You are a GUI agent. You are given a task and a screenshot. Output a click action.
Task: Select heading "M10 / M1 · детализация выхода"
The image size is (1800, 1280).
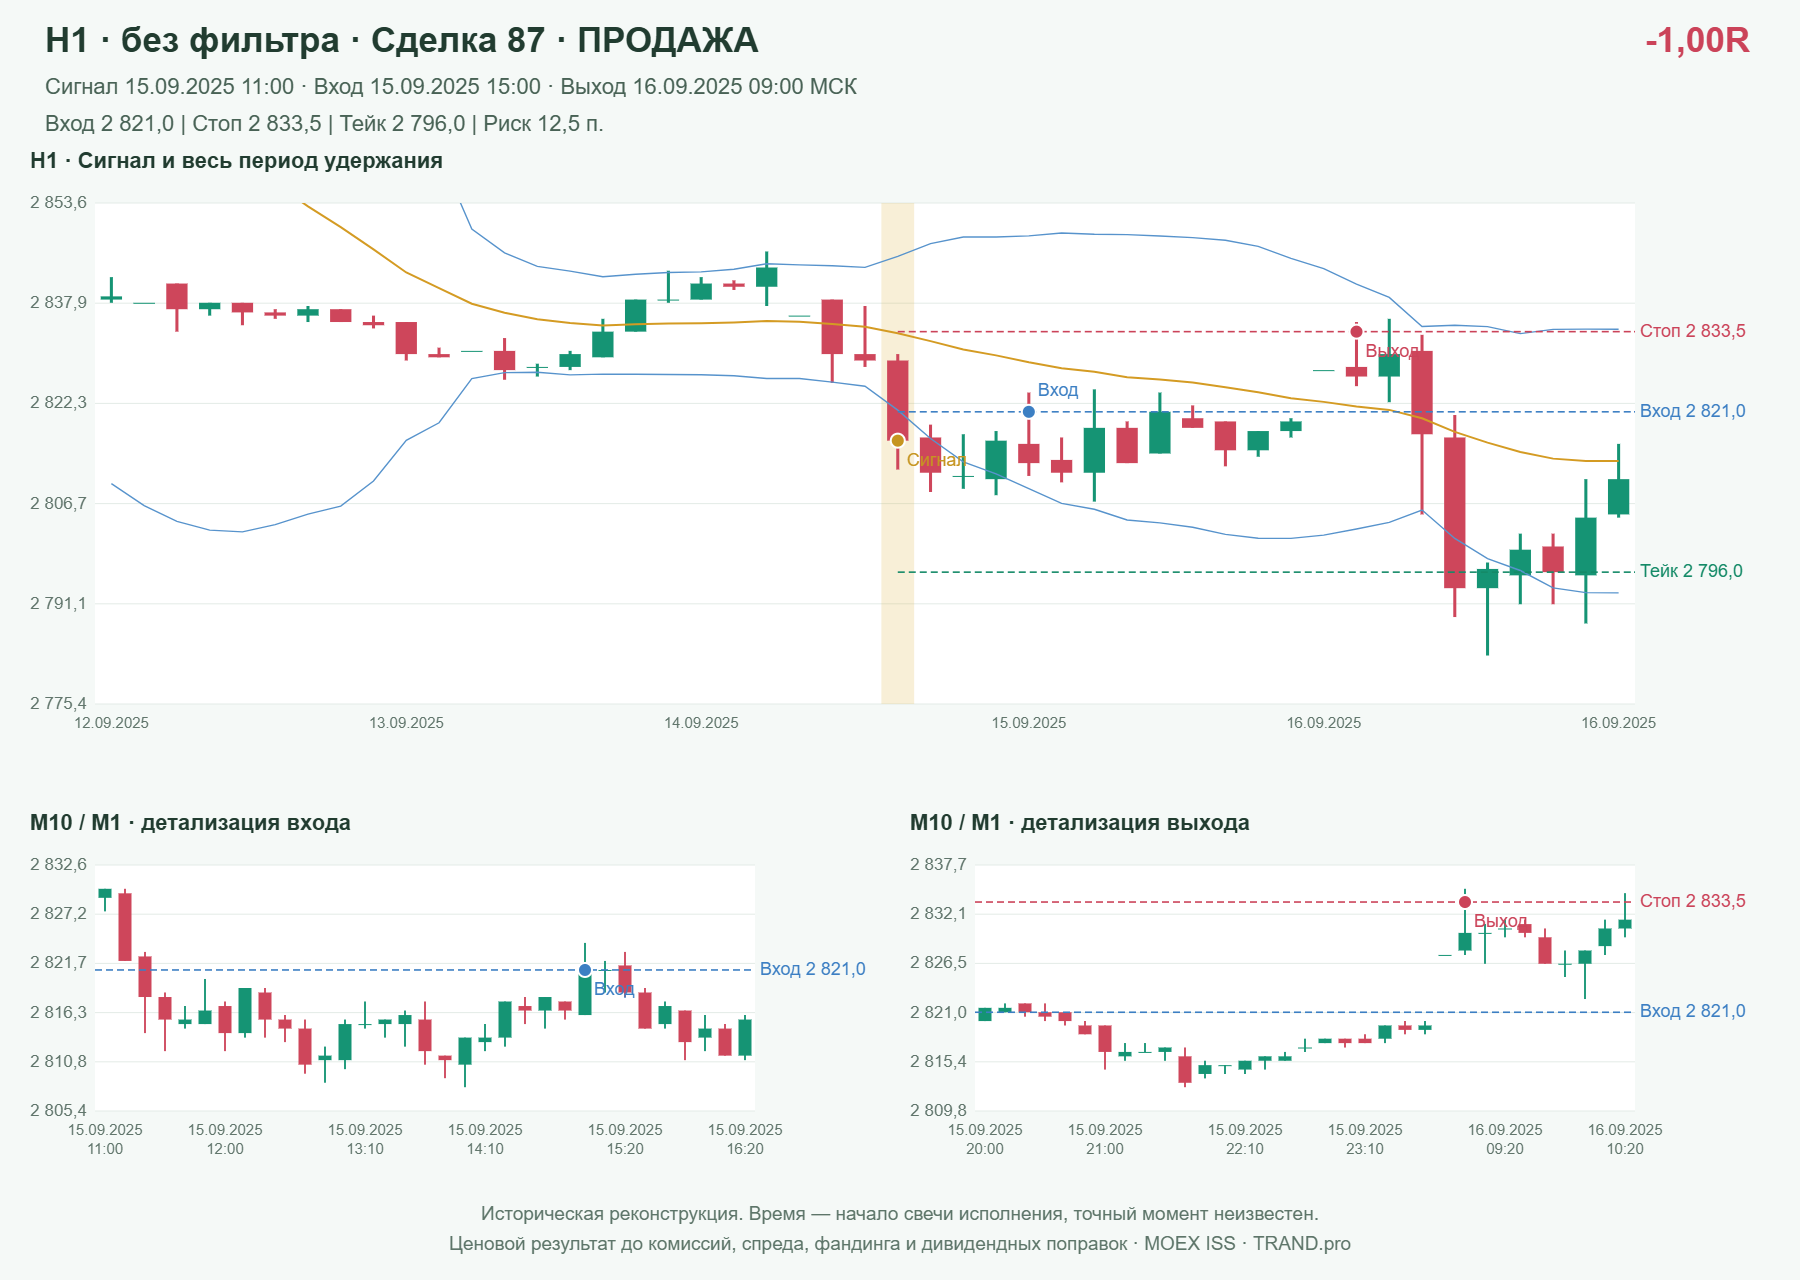(1080, 823)
